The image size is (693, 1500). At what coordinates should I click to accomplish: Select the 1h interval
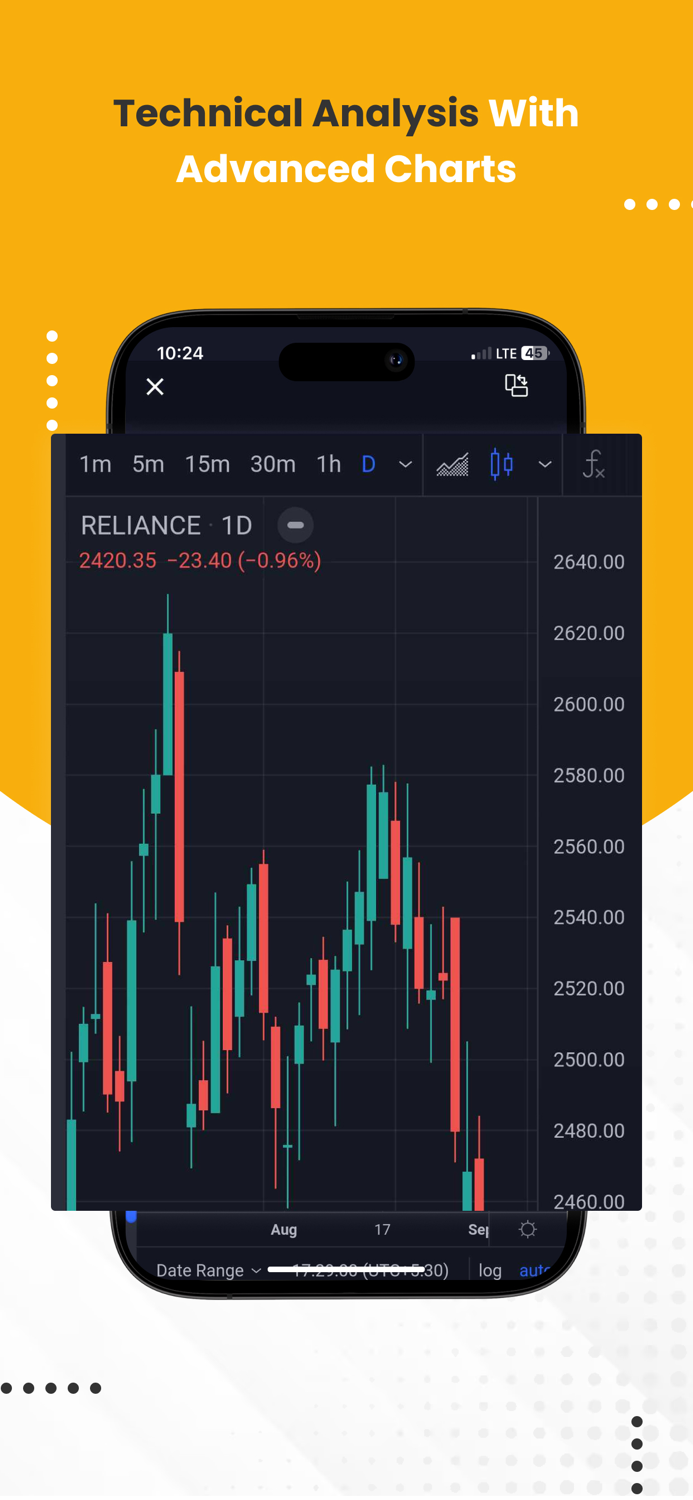(x=328, y=464)
